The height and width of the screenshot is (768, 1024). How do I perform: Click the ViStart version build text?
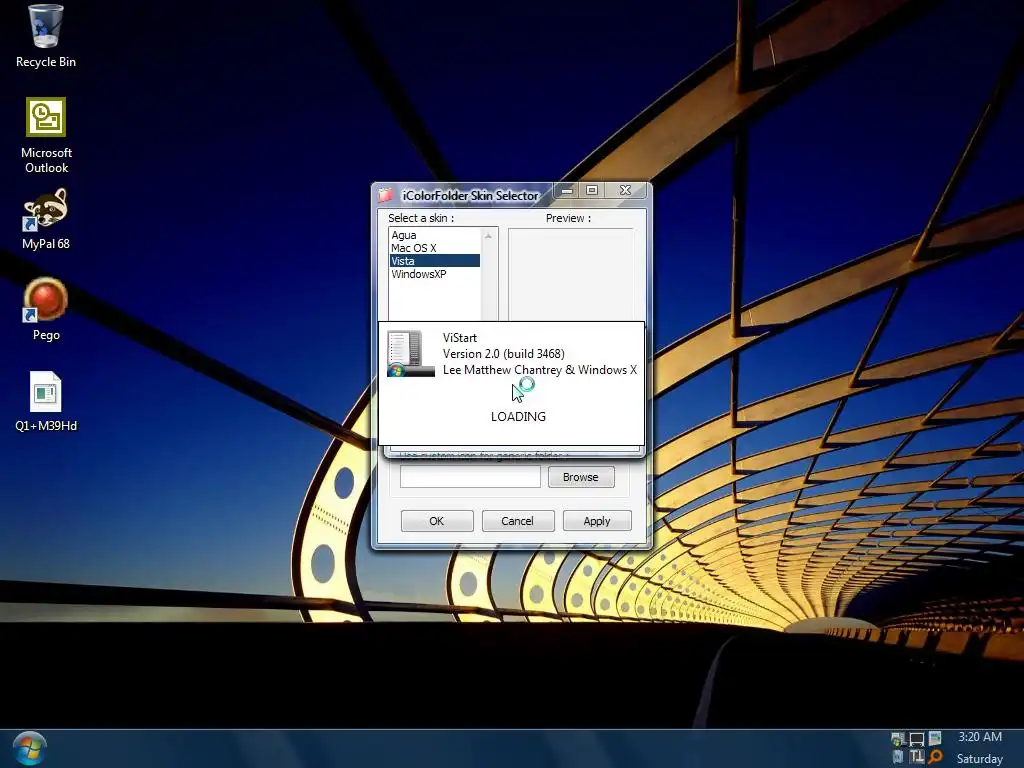pos(504,354)
